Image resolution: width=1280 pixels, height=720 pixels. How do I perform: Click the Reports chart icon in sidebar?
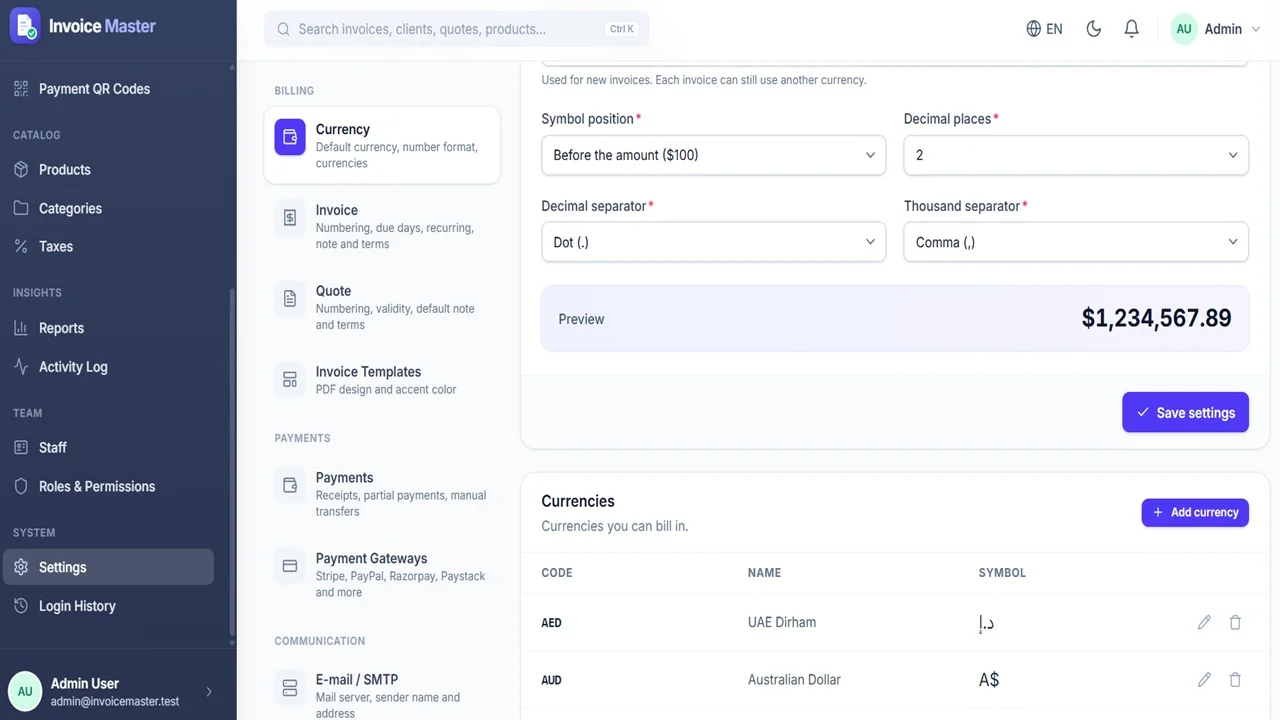21,328
